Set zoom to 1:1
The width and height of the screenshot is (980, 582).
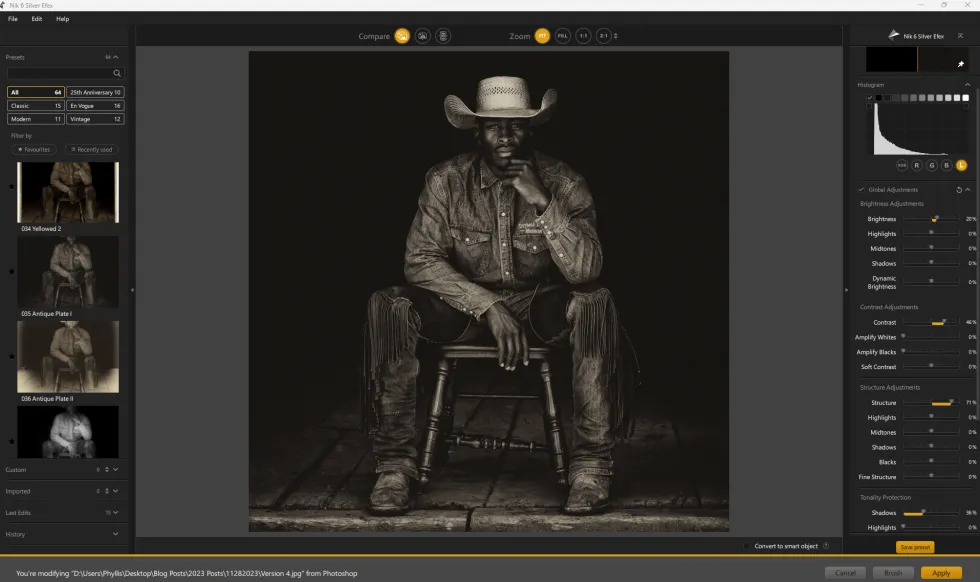(583, 36)
